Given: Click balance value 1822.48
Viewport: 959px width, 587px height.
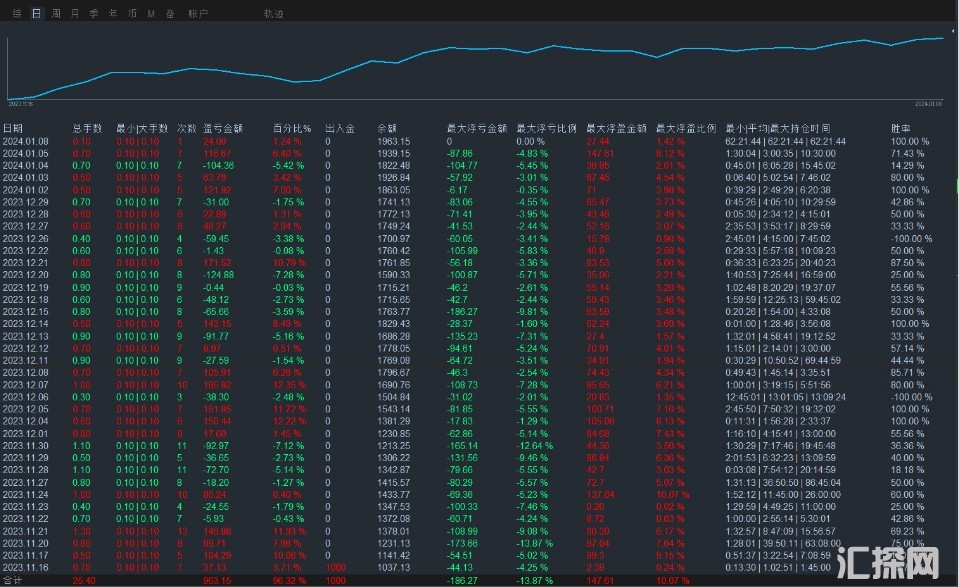Looking at the screenshot, I should [394, 166].
